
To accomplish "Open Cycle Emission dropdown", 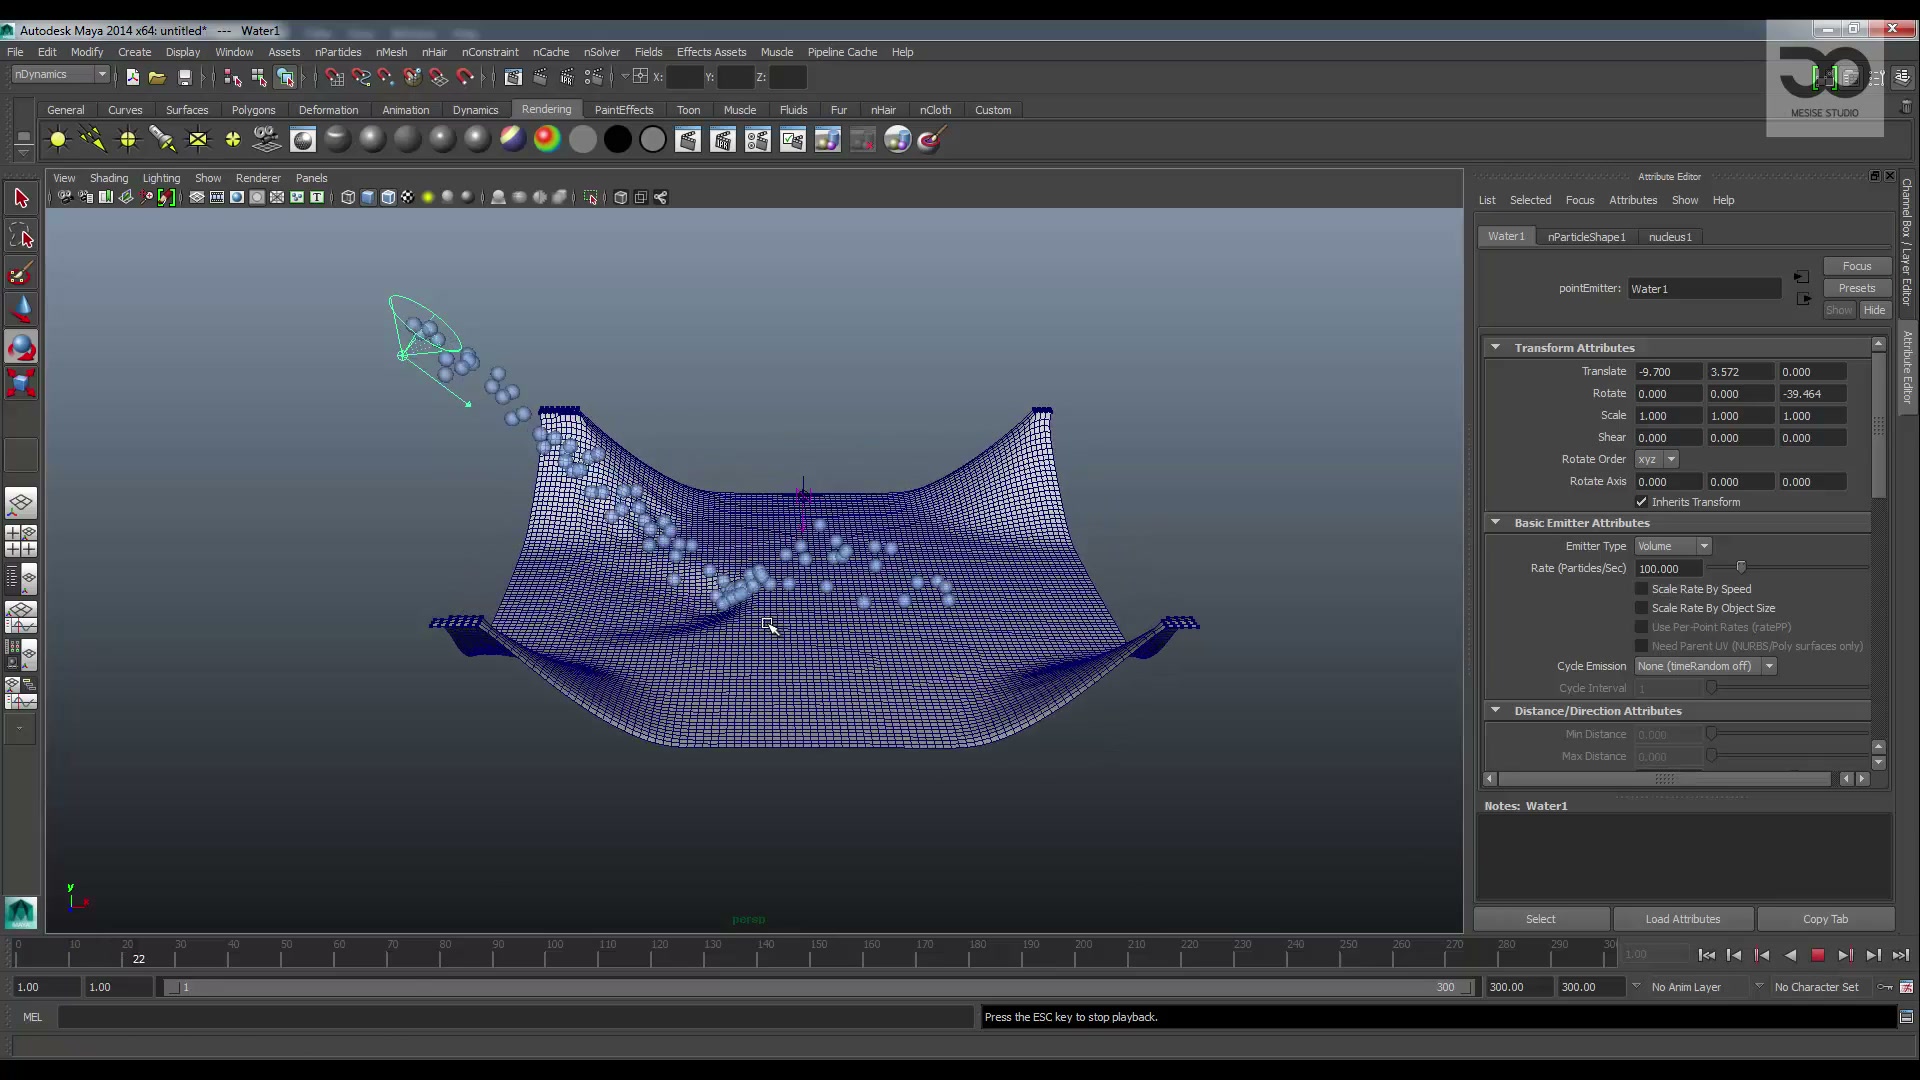I will click(x=1706, y=666).
